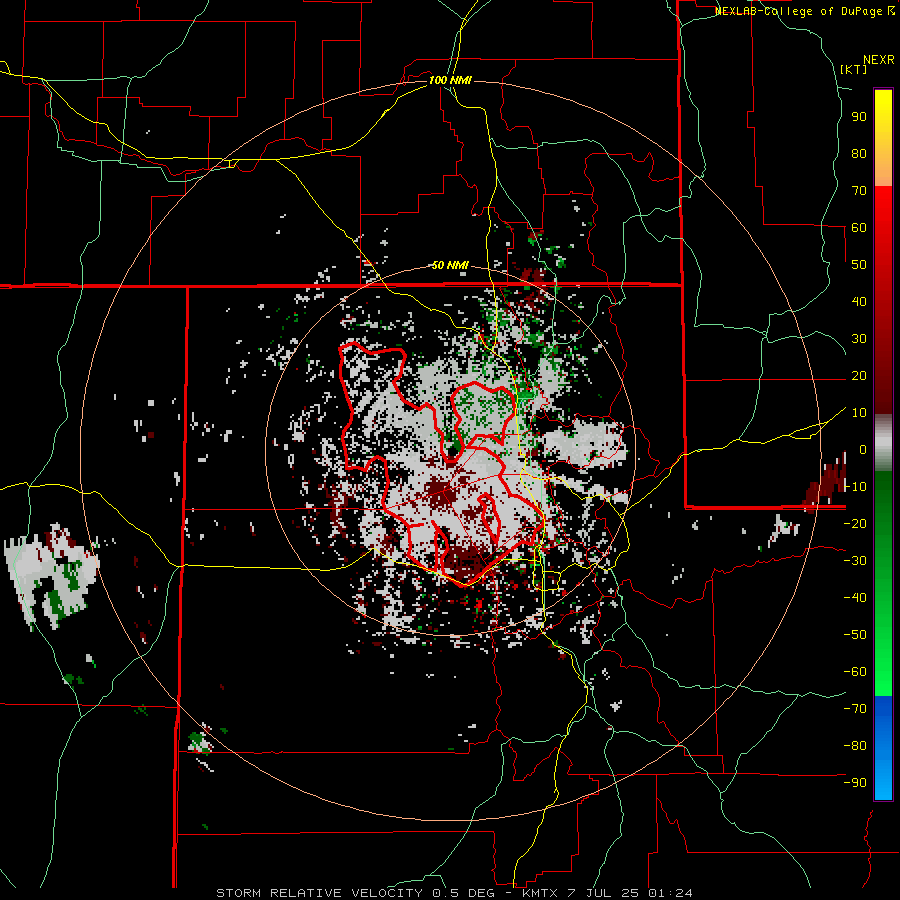Select the -70 value on velocity scale

tap(855, 709)
